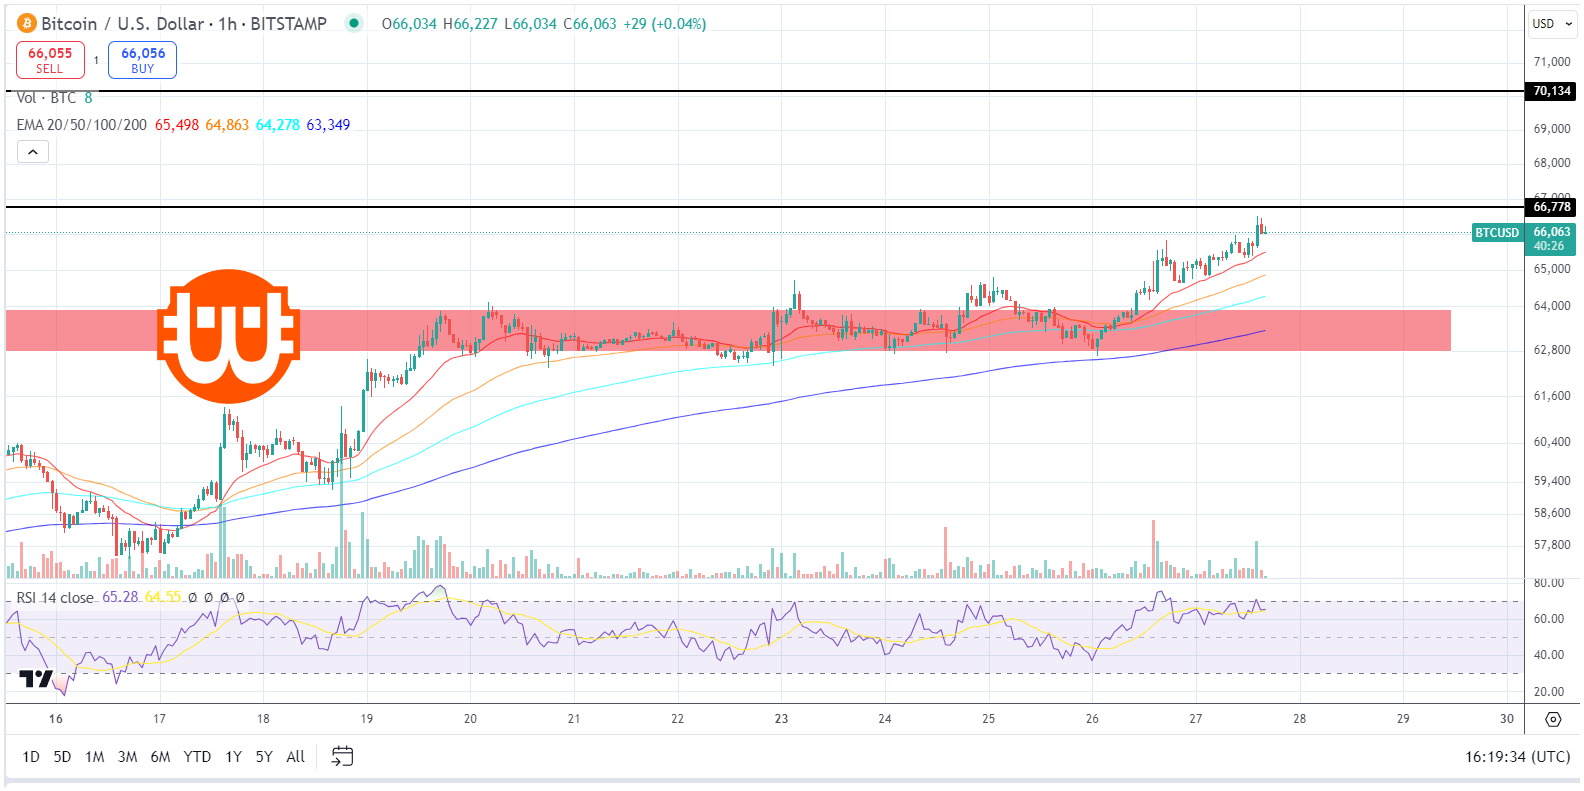Click the 66,778 price axis label

1552,207
